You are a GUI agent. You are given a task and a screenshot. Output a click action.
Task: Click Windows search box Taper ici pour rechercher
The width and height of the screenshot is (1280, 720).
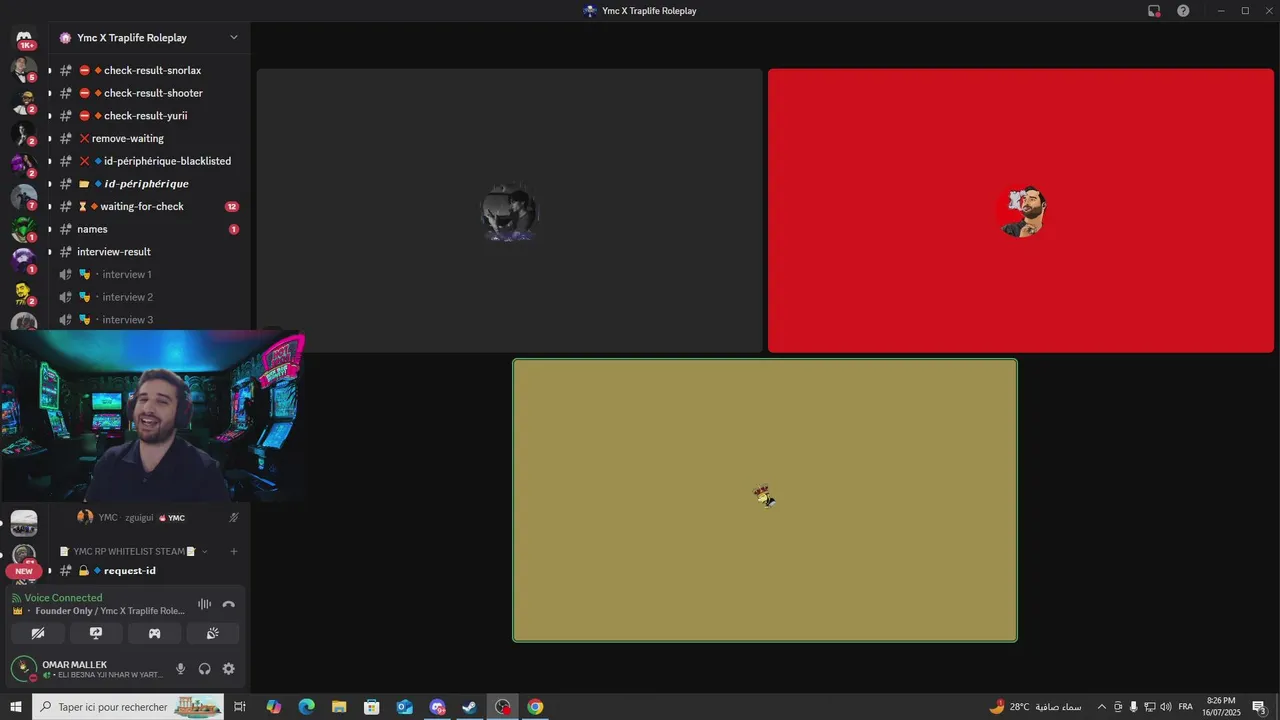point(130,707)
